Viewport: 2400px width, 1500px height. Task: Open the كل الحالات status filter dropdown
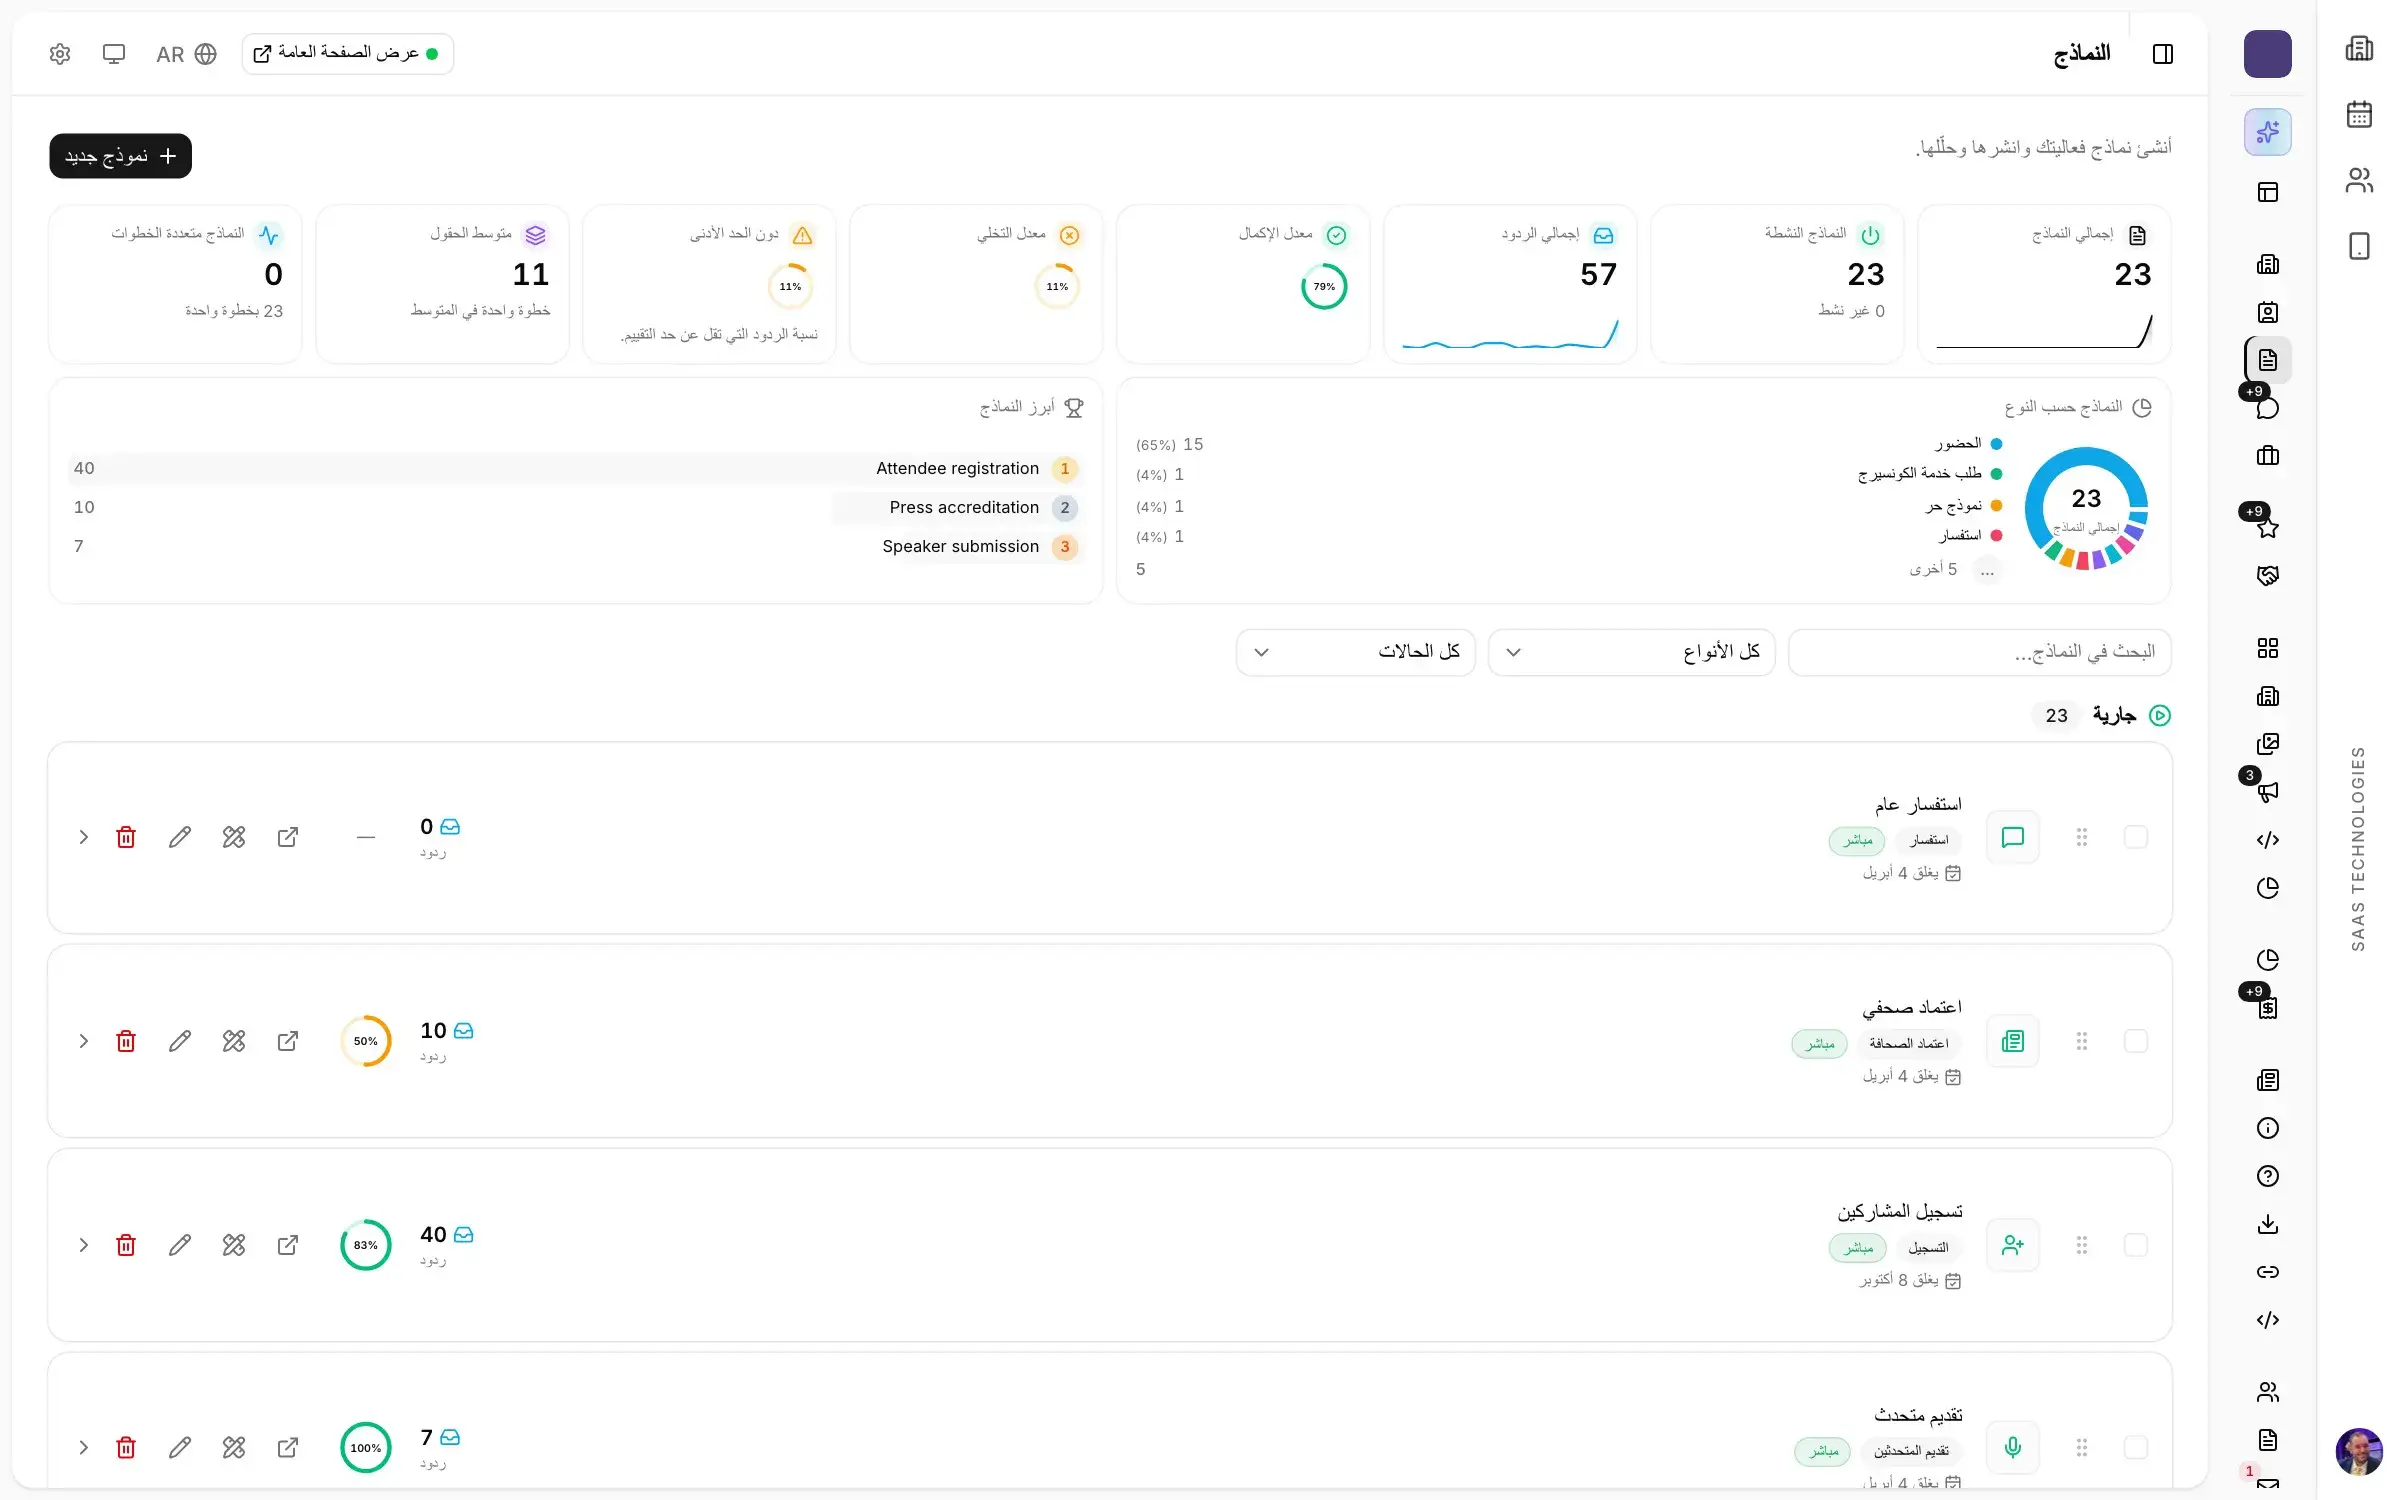(x=1356, y=652)
